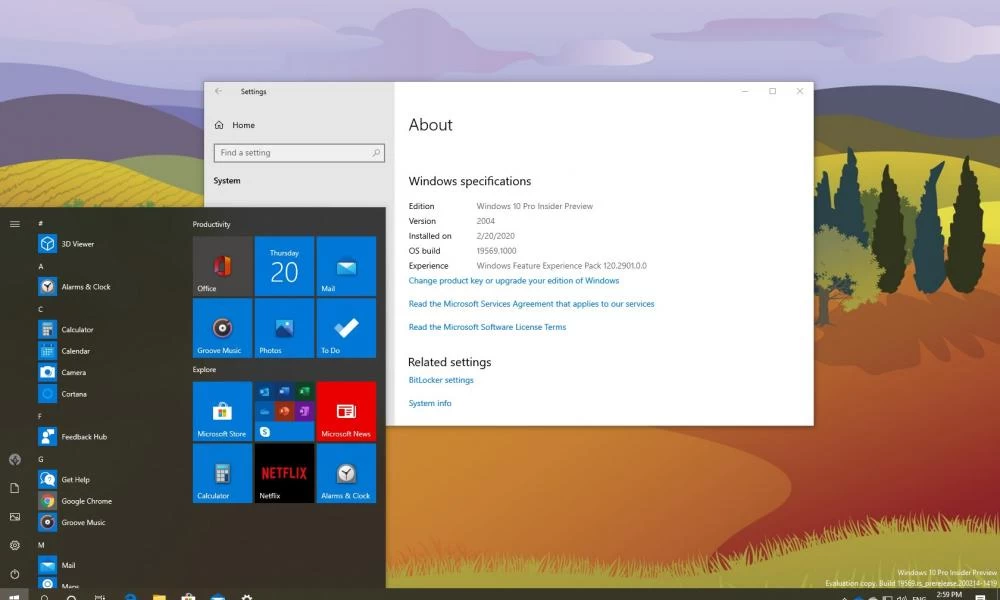Screen dimensions: 1000x600
Task: Open the To Do tile
Action: point(346,328)
